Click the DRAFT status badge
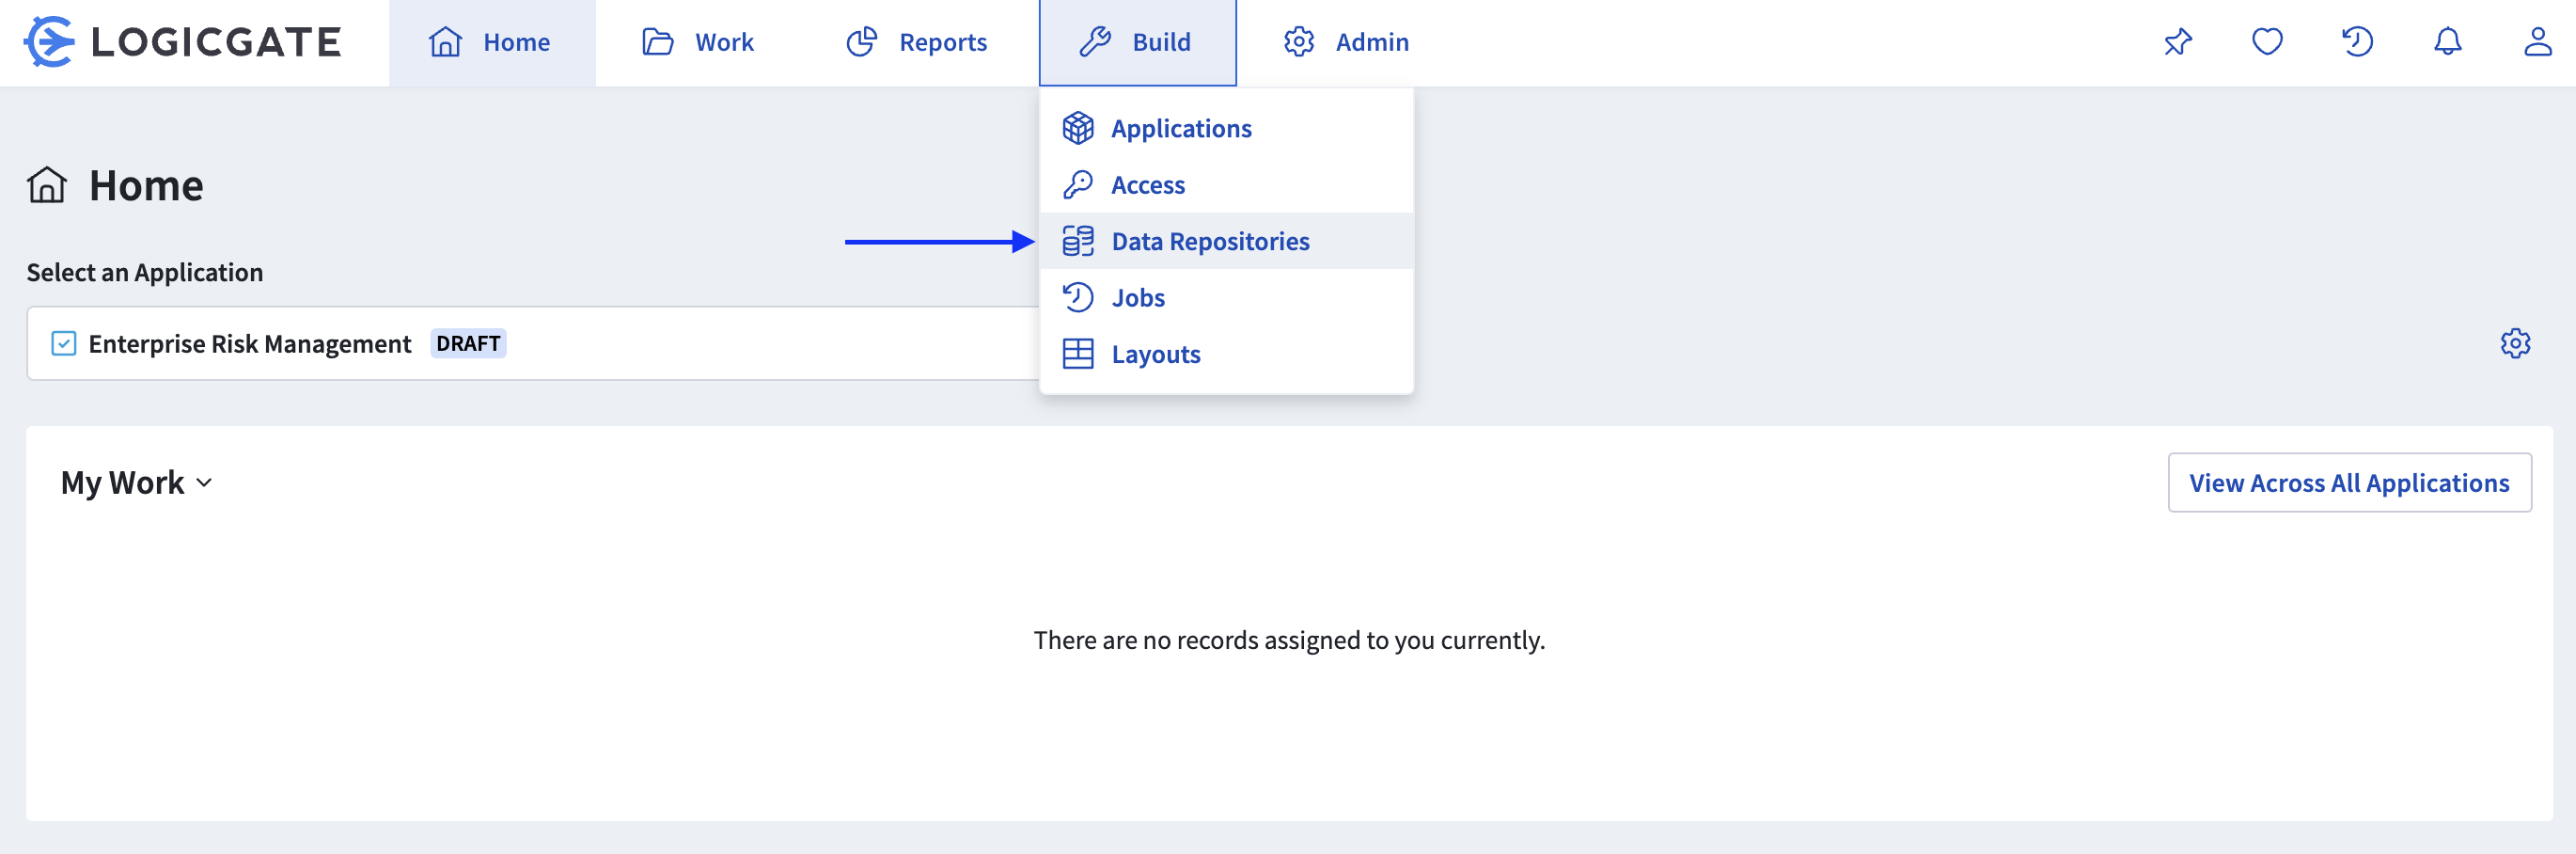This screenshot has width=2576, height=854. 468,343
